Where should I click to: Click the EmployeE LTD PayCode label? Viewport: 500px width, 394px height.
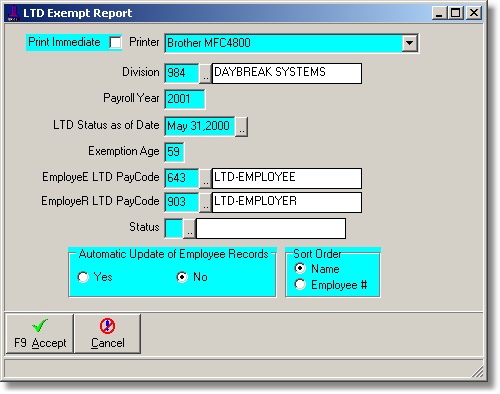point(101,177)
